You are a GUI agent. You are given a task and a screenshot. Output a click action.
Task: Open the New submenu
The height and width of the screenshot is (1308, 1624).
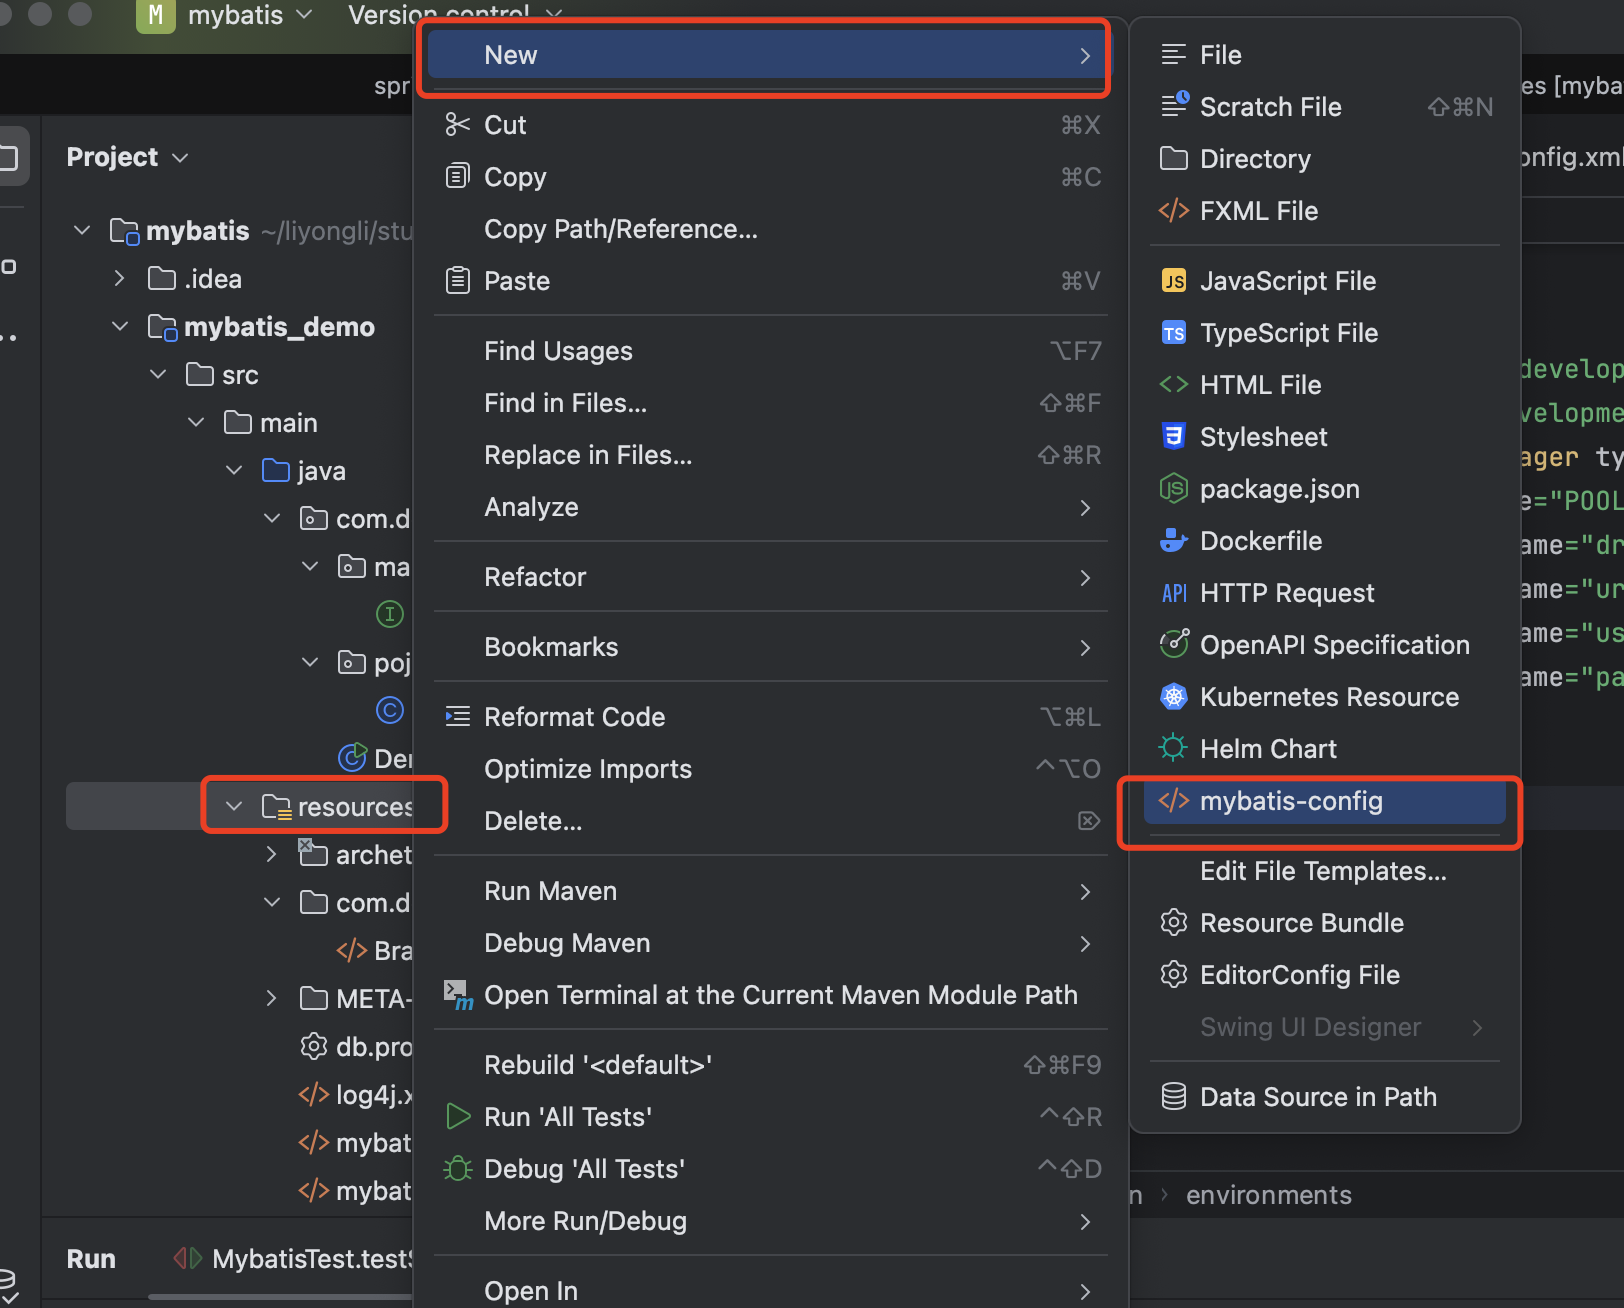(766, 55)
